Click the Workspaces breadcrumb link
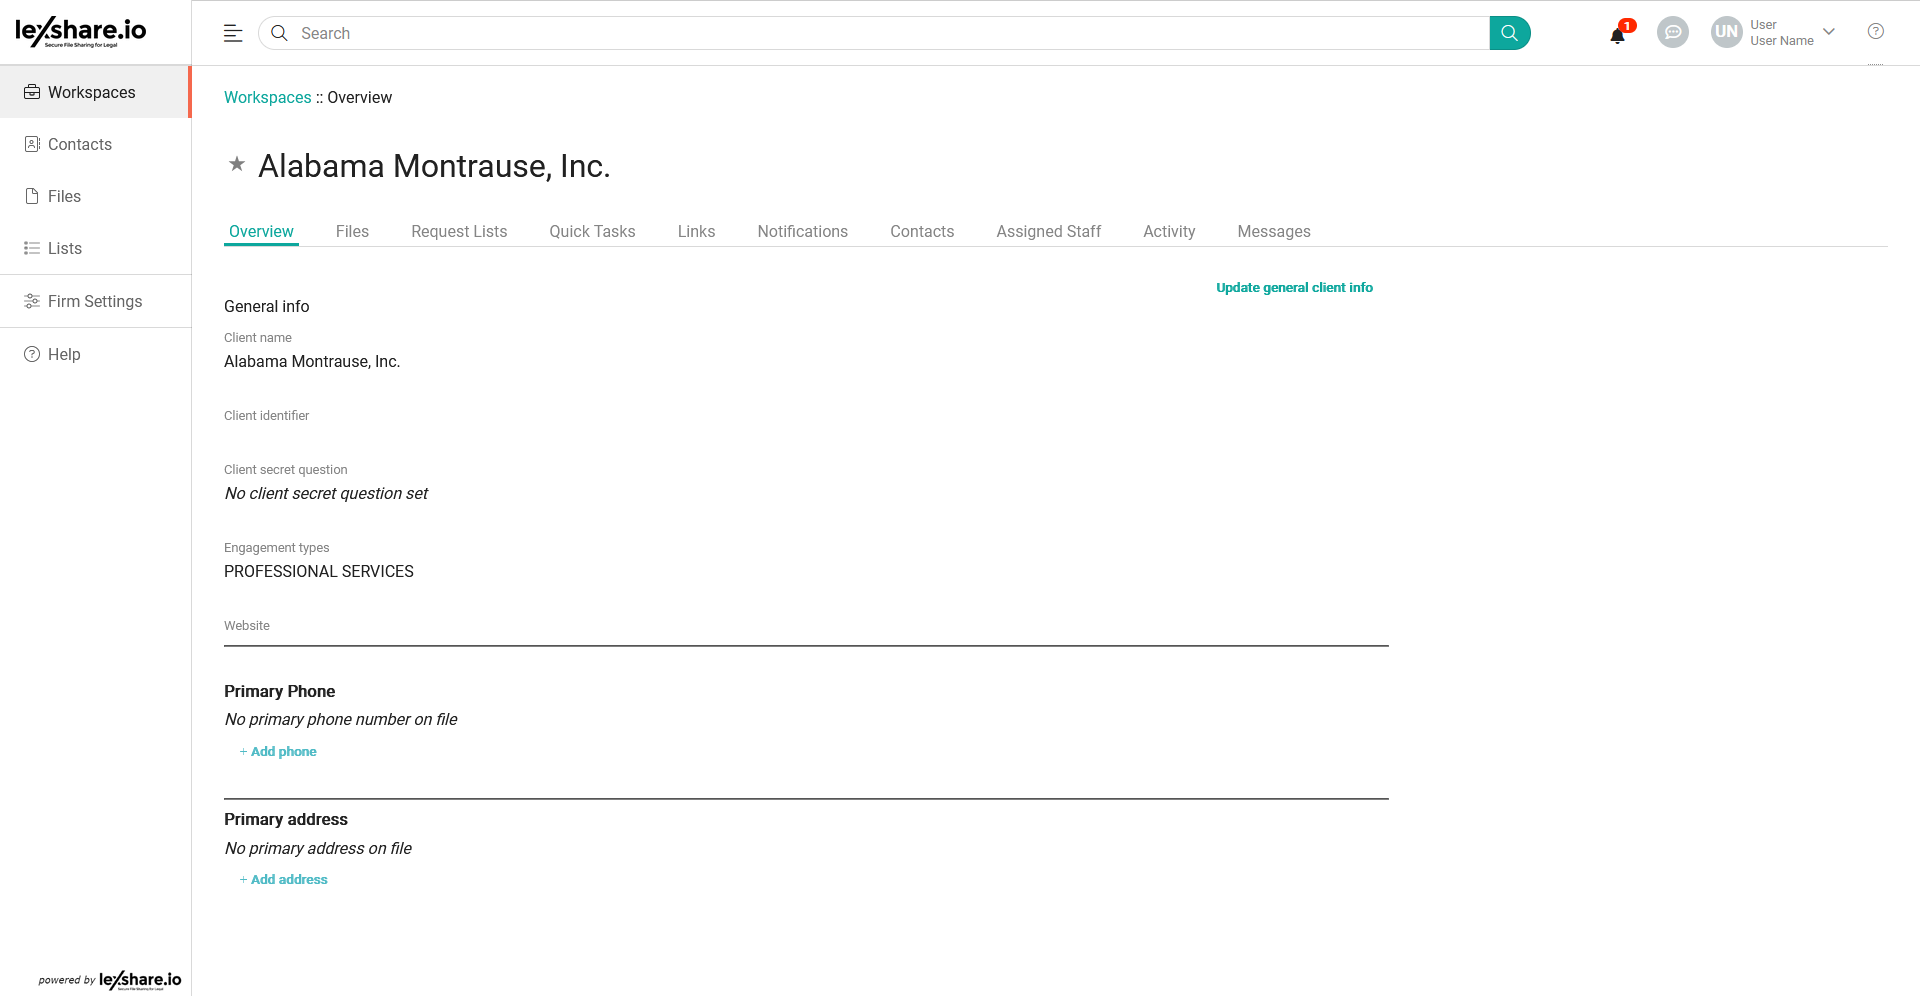The height and width of the screenshot is (996, 1920). (x=267, y=97)
